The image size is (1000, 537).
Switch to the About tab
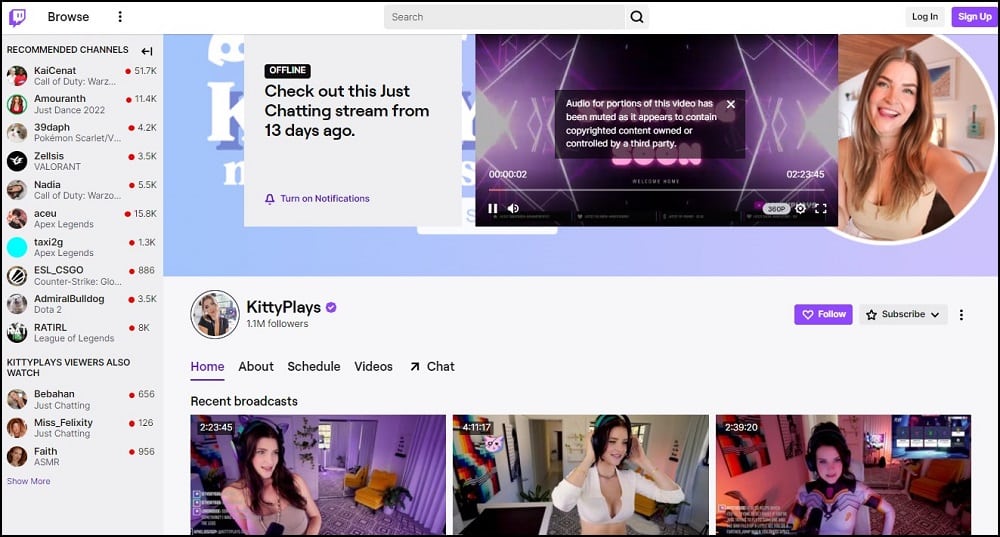pos(256,367)
